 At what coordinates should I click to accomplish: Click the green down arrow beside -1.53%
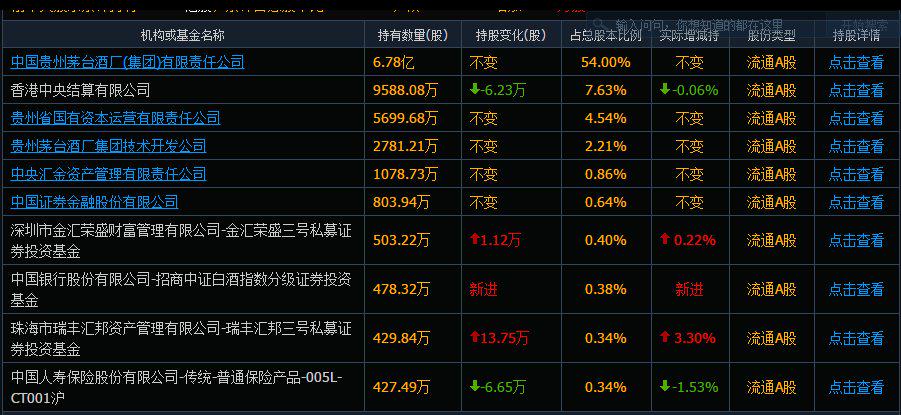(x=665, y=386)
